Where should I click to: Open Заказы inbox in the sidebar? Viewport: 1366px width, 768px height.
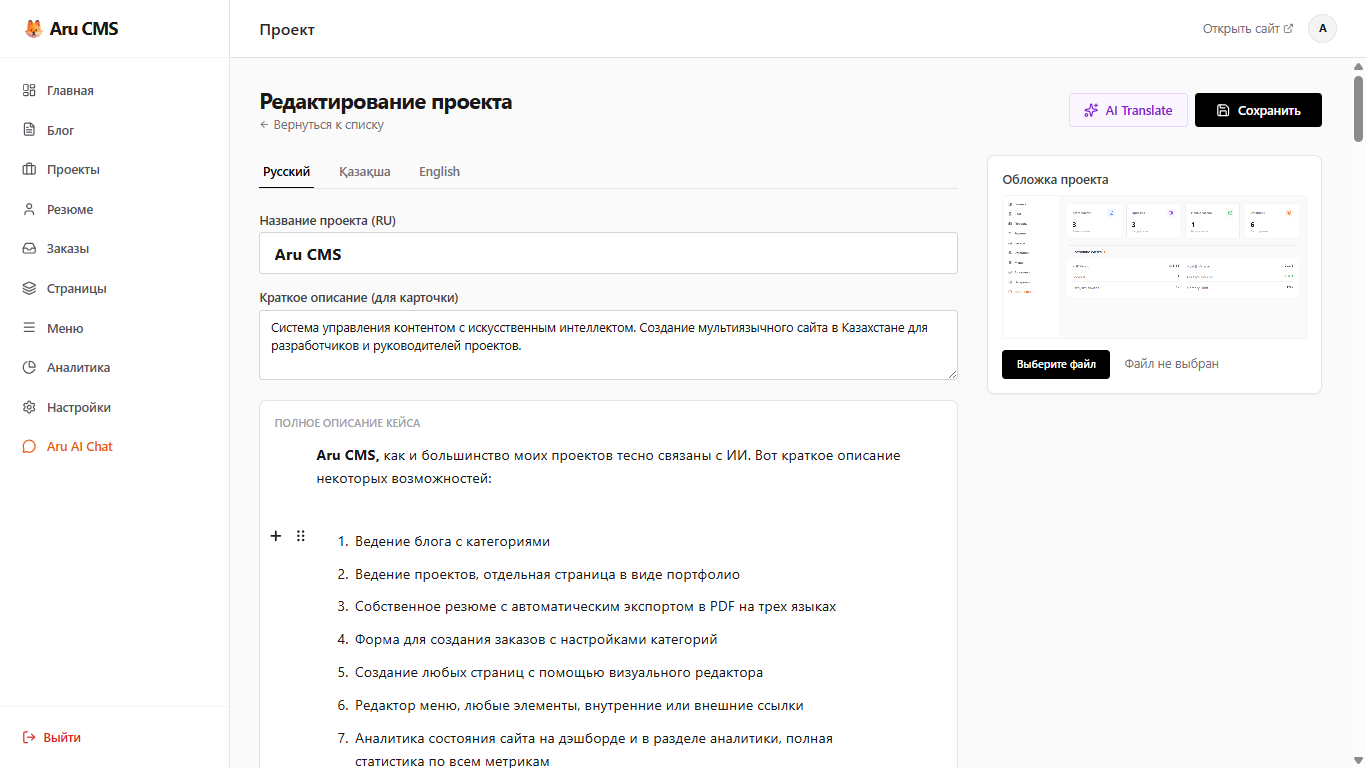[67, 249]
